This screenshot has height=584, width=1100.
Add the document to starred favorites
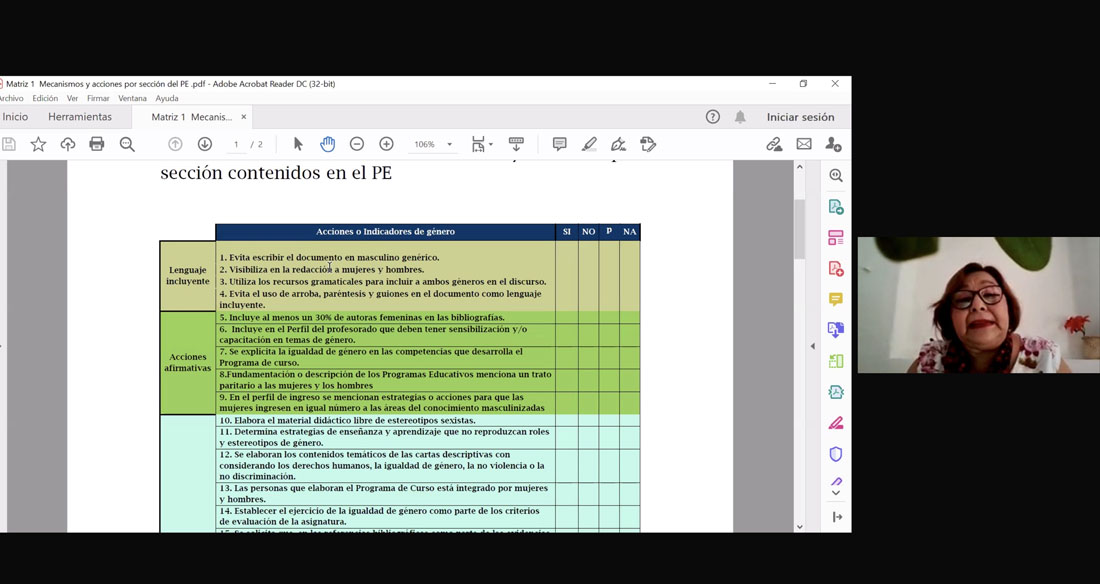[x=38, y=145]
